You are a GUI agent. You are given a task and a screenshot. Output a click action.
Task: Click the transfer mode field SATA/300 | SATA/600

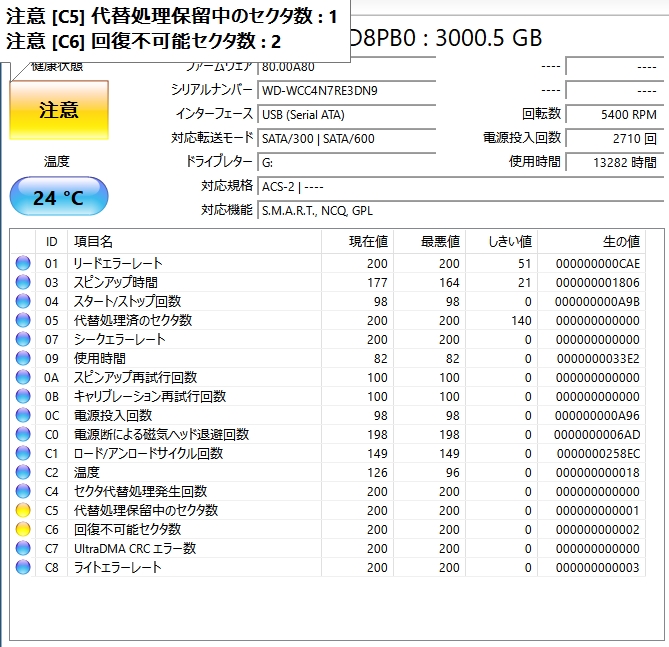click(346, 138)
